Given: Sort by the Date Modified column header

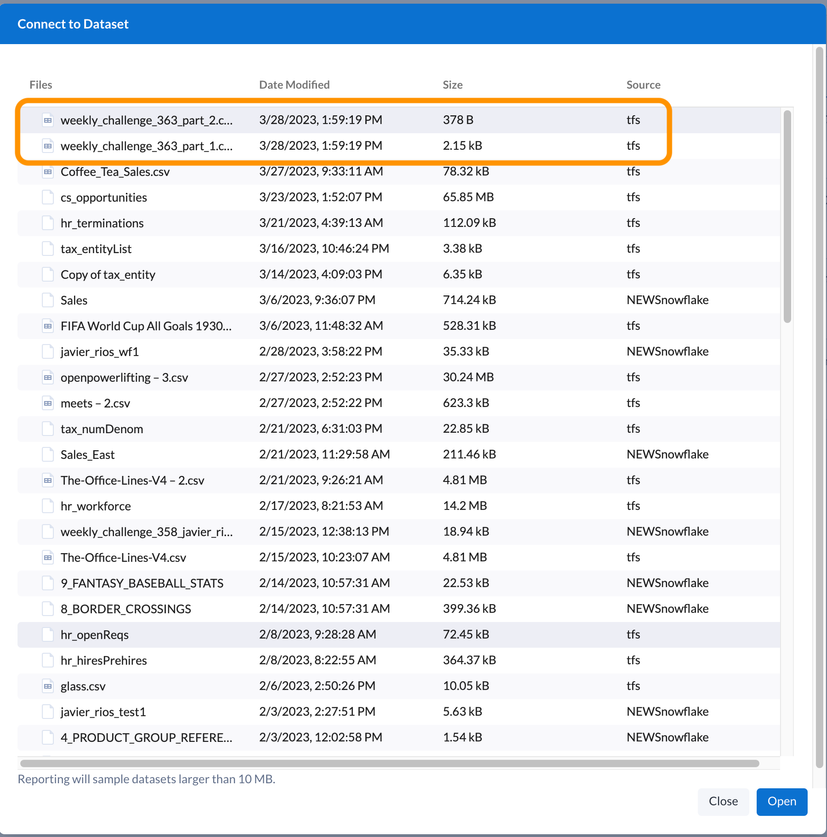Looking at the screenshot, I should coord(294,85).
